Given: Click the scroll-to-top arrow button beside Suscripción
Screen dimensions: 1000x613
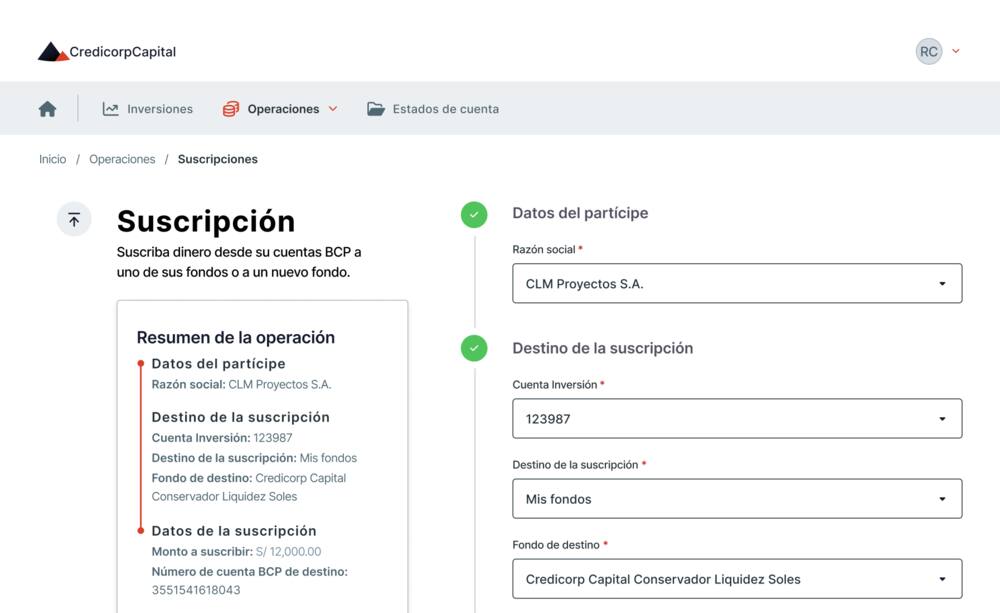Looking at the screenshot, I should point(74,219).
